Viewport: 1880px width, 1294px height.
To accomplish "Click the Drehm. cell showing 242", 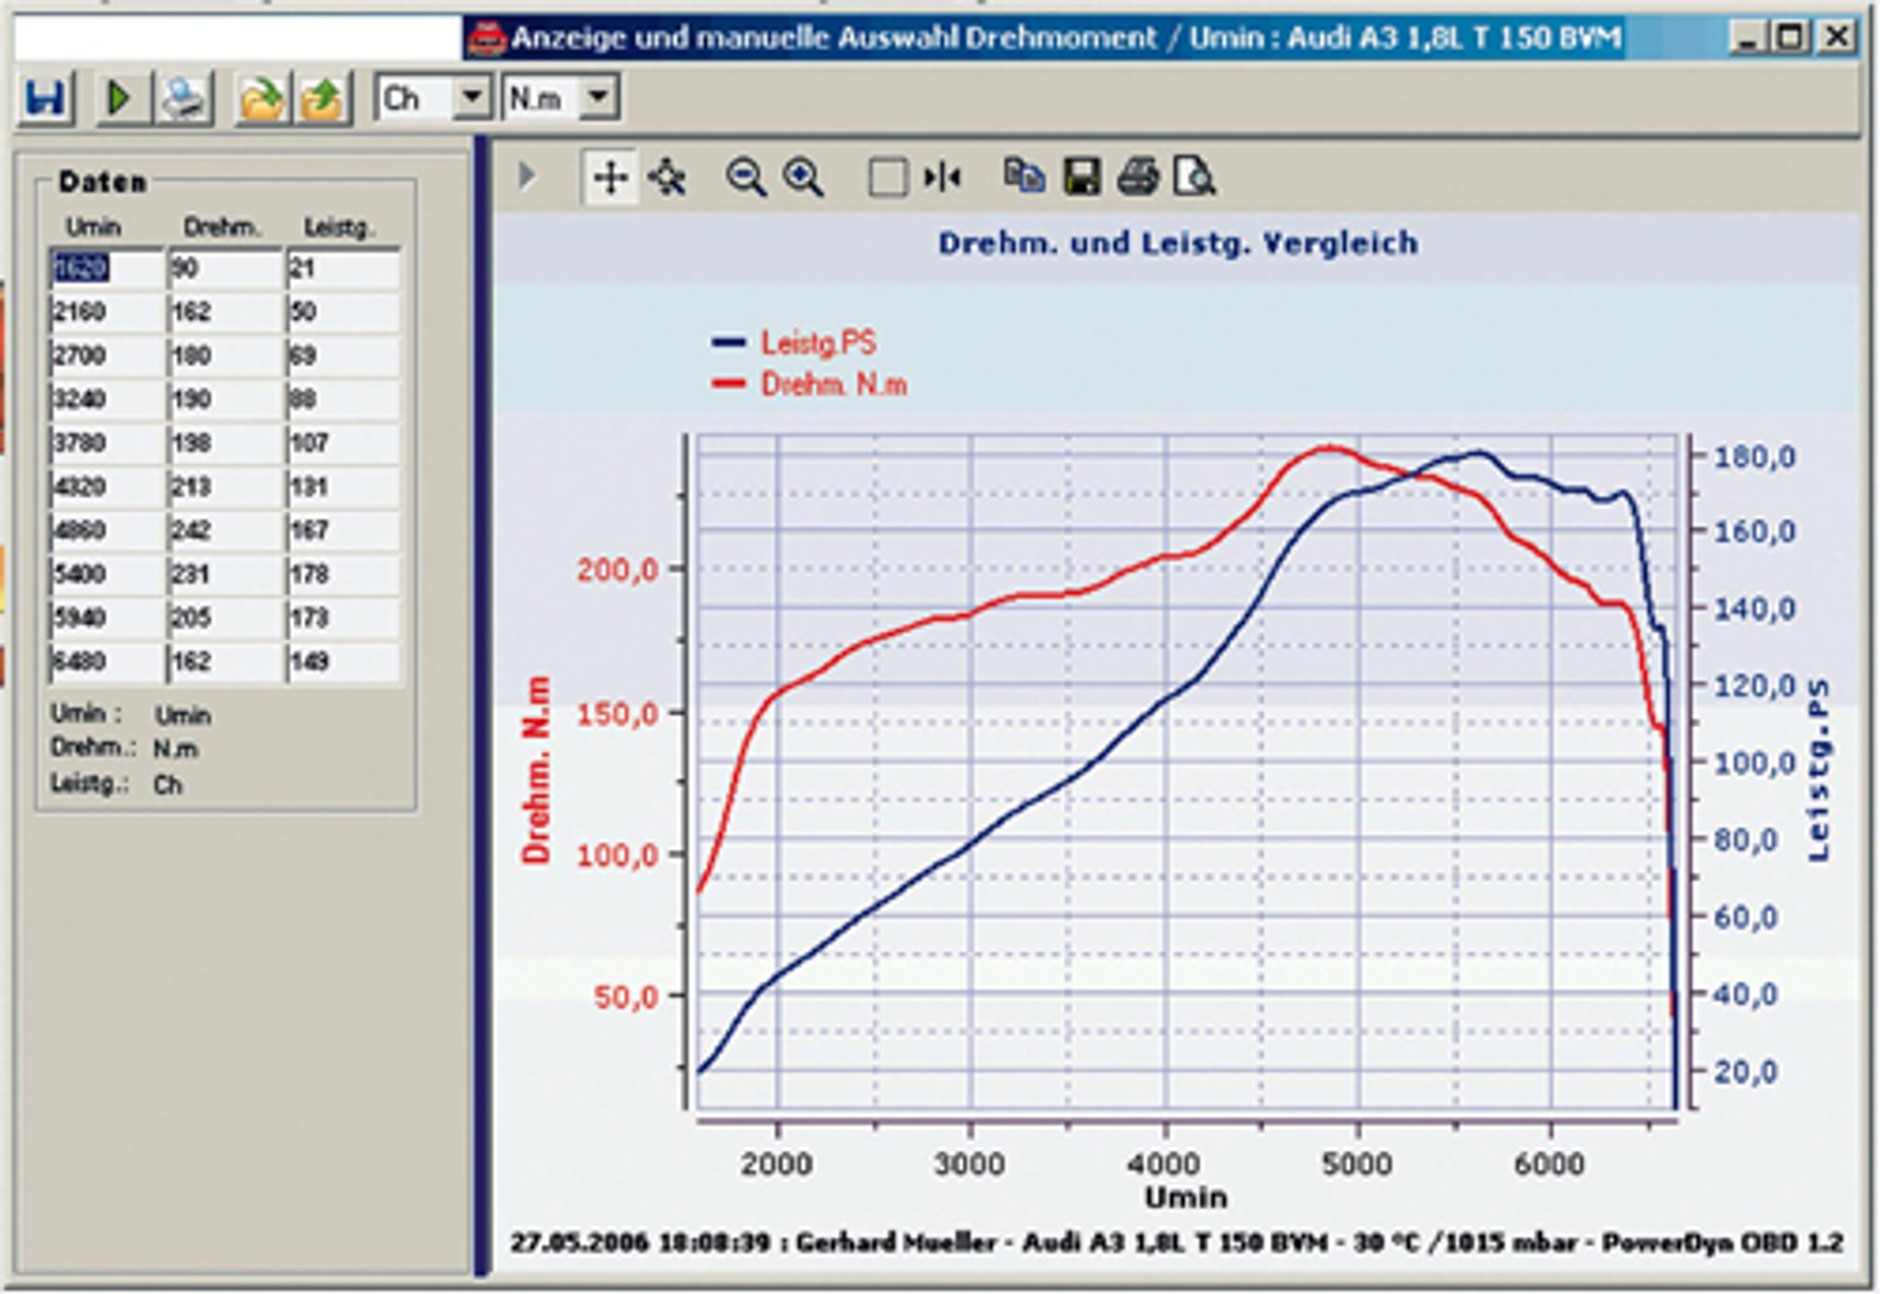I will click(x=224, y=530).
